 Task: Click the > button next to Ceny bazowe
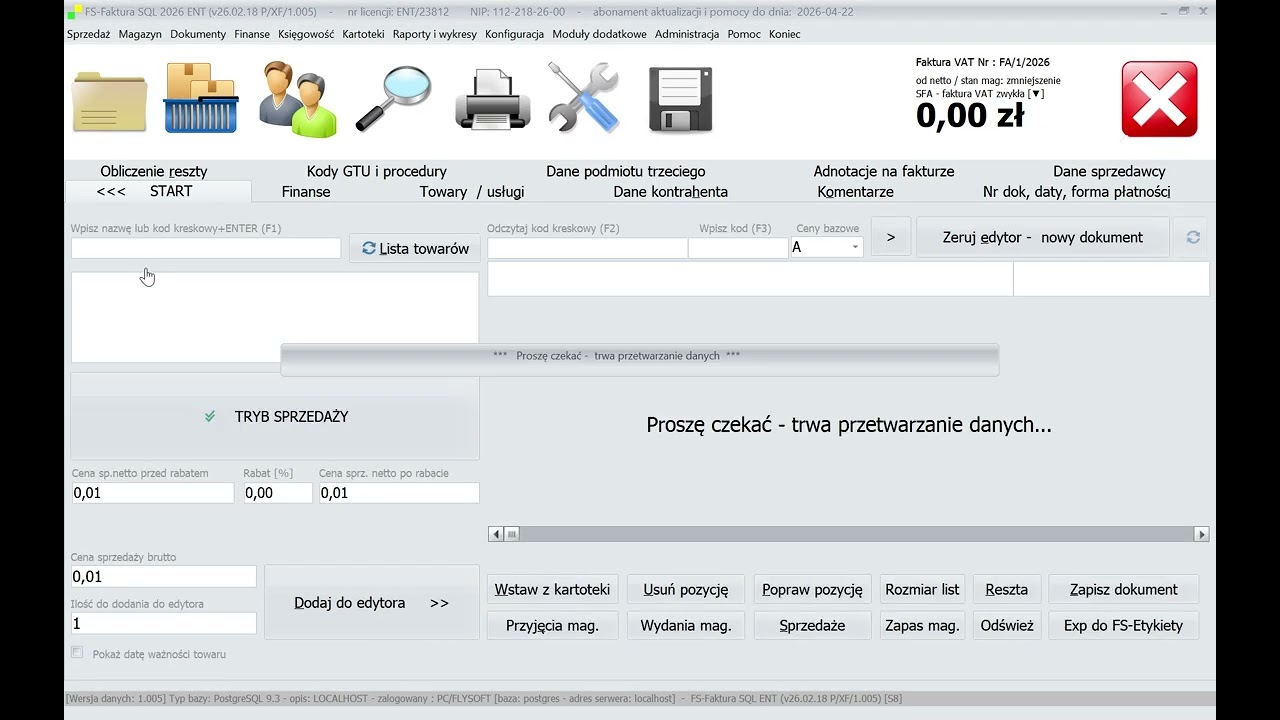(890, 237)
